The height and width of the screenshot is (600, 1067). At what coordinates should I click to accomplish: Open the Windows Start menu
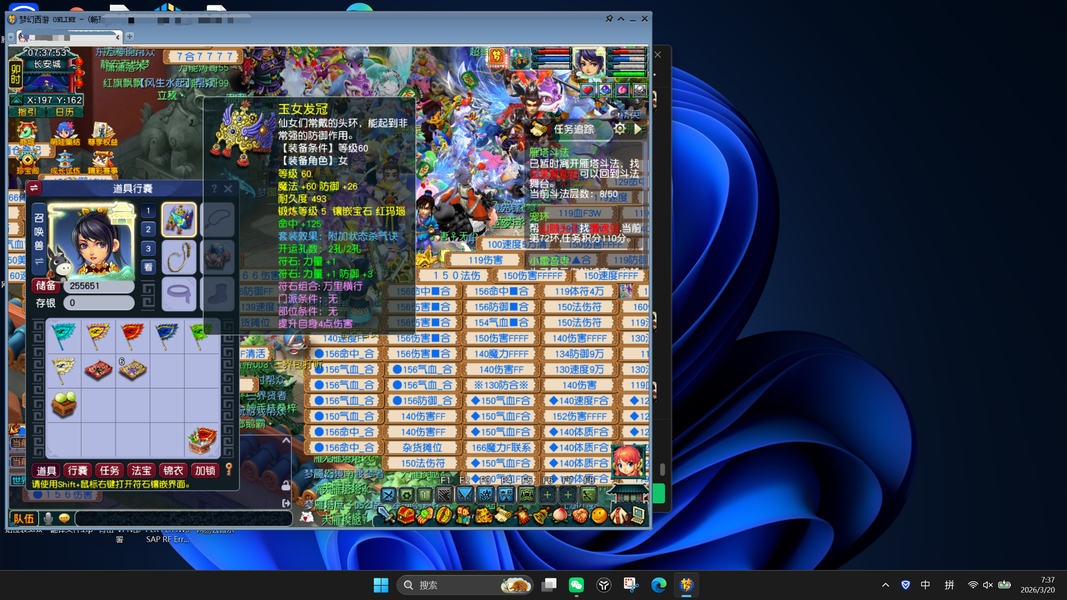(x=381, y=585)
